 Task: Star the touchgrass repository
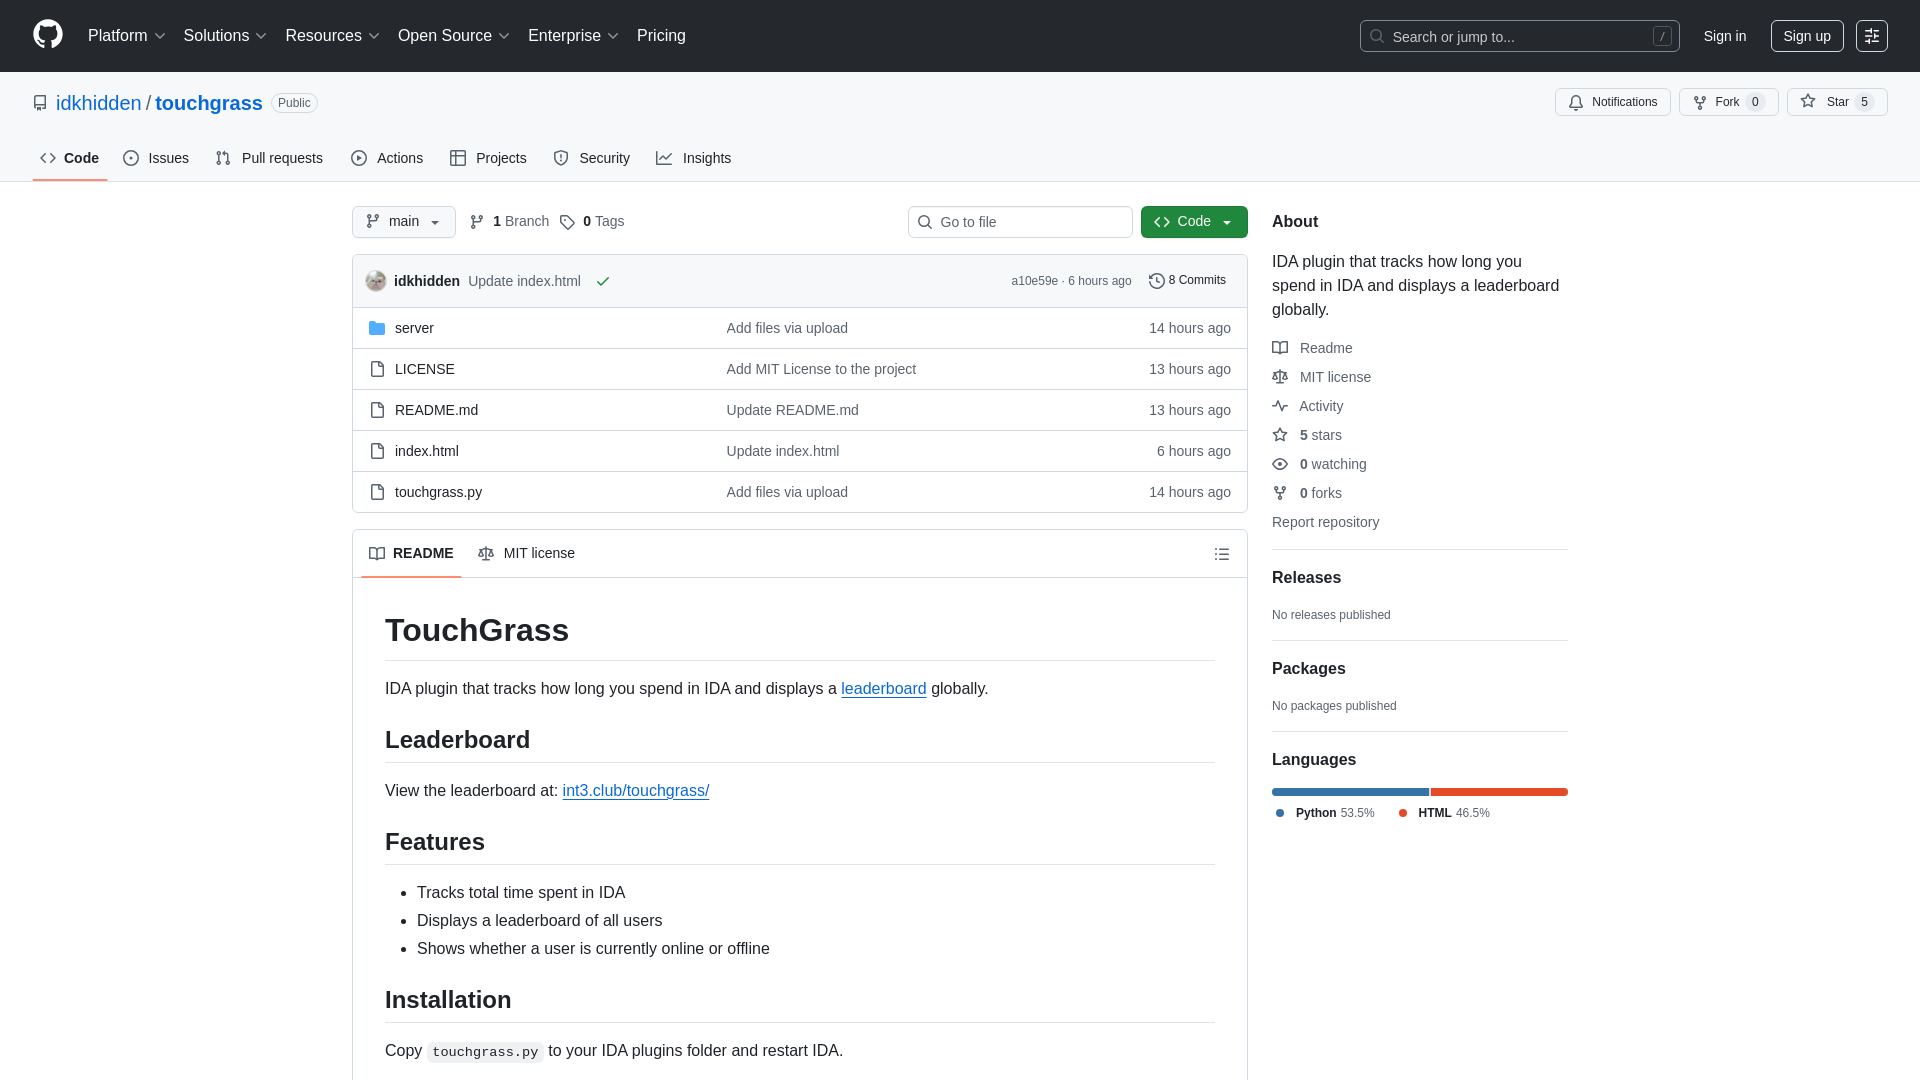point(1837,101)
